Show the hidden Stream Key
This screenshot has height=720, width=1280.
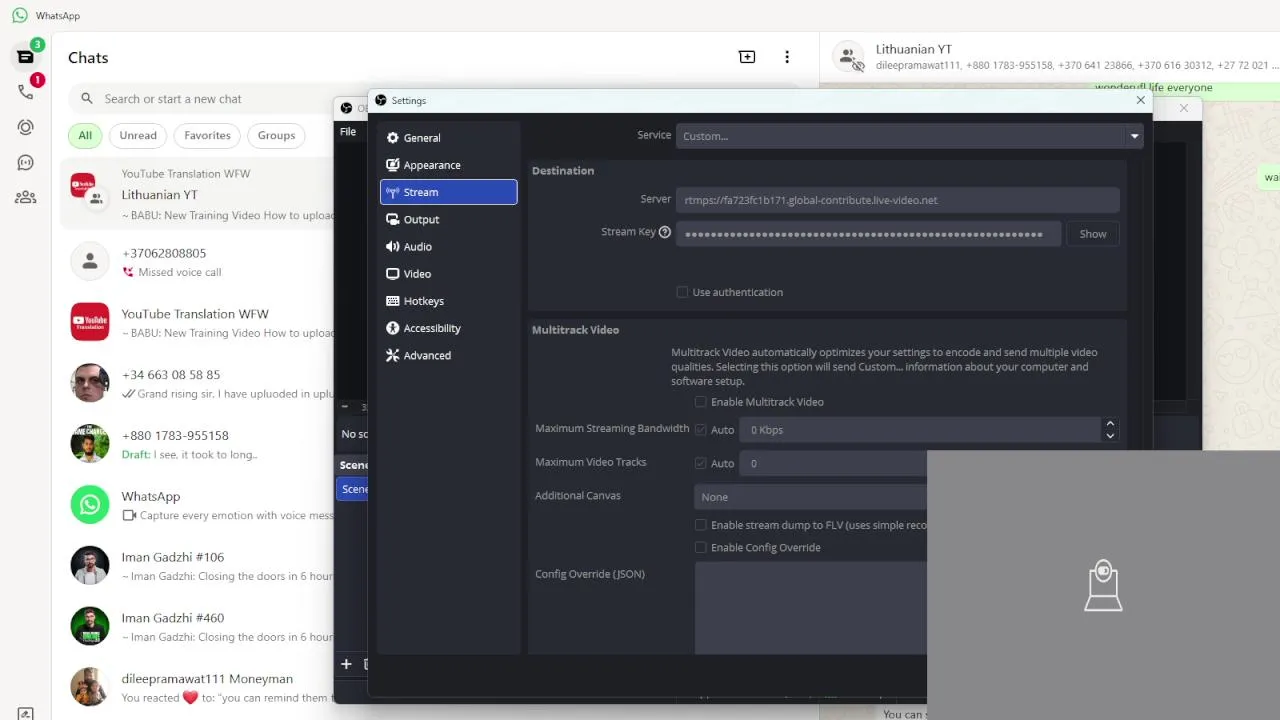[x=1093, y=234]
